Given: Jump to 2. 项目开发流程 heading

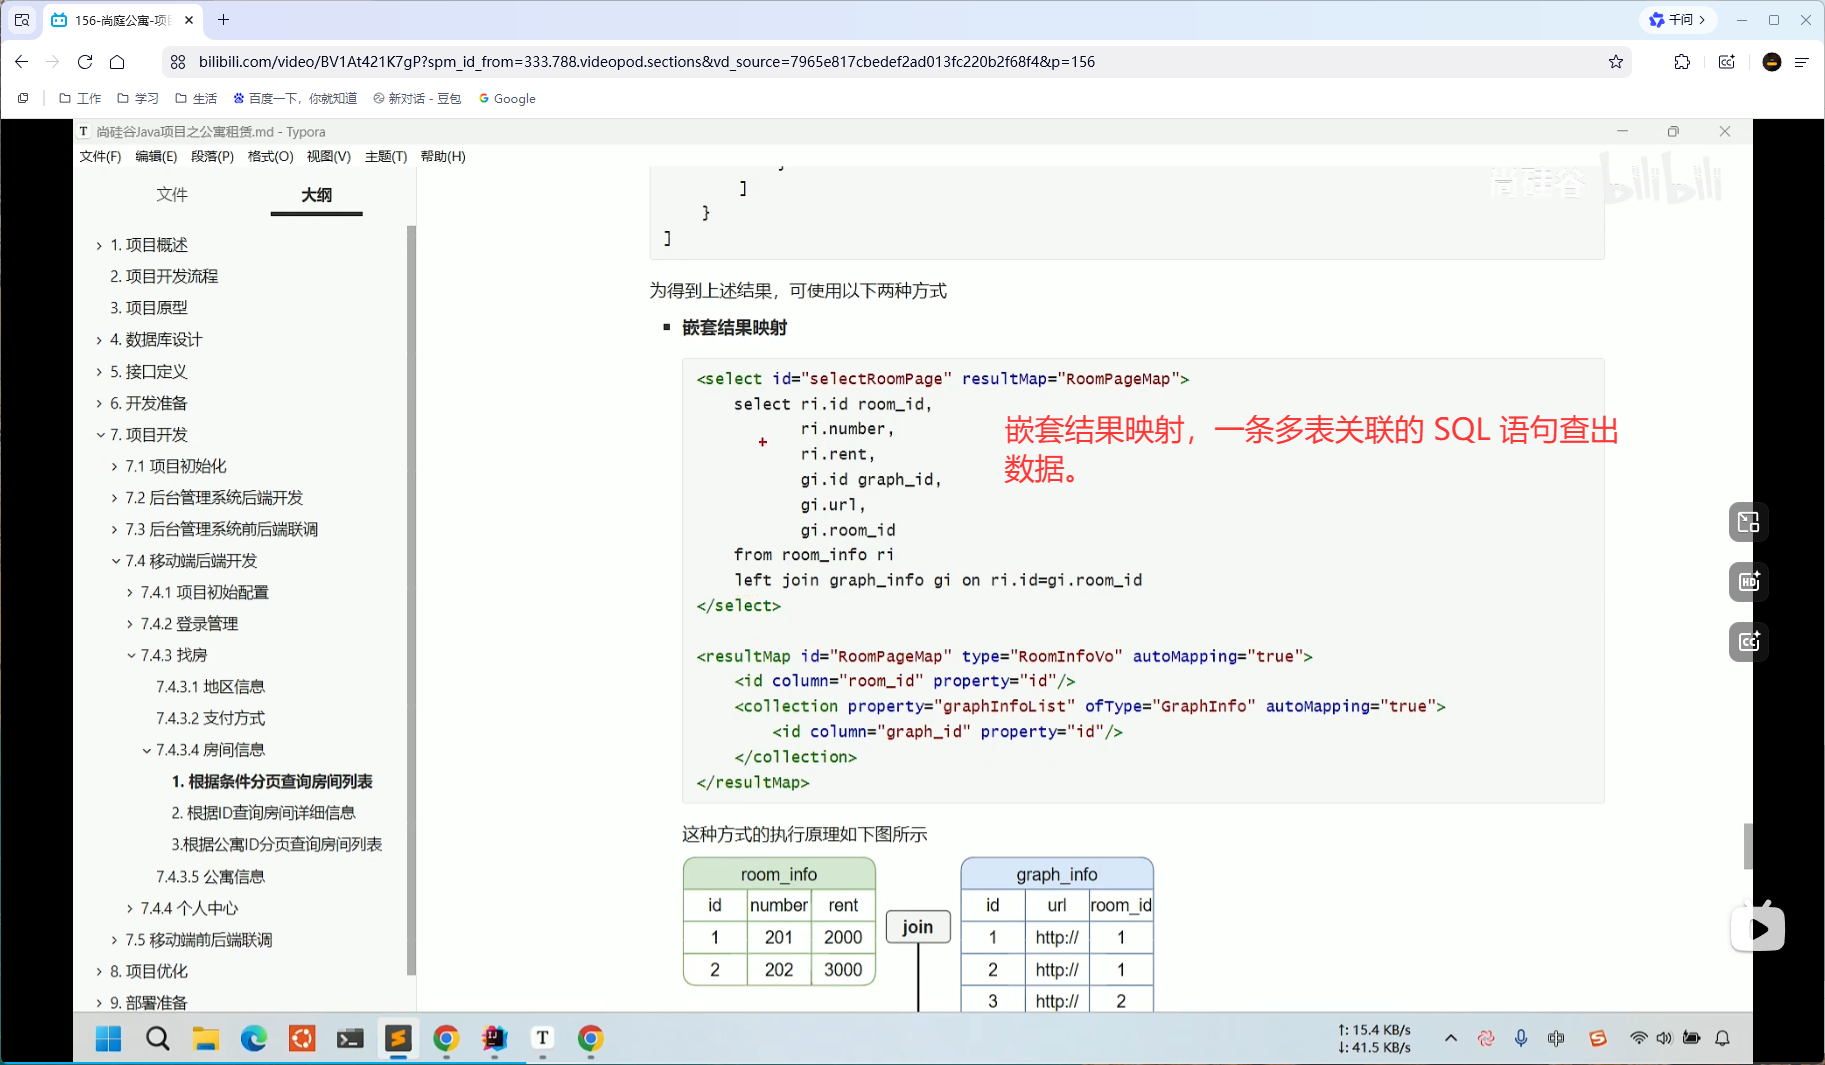Looking at the screenshot, I should [164, 276].
